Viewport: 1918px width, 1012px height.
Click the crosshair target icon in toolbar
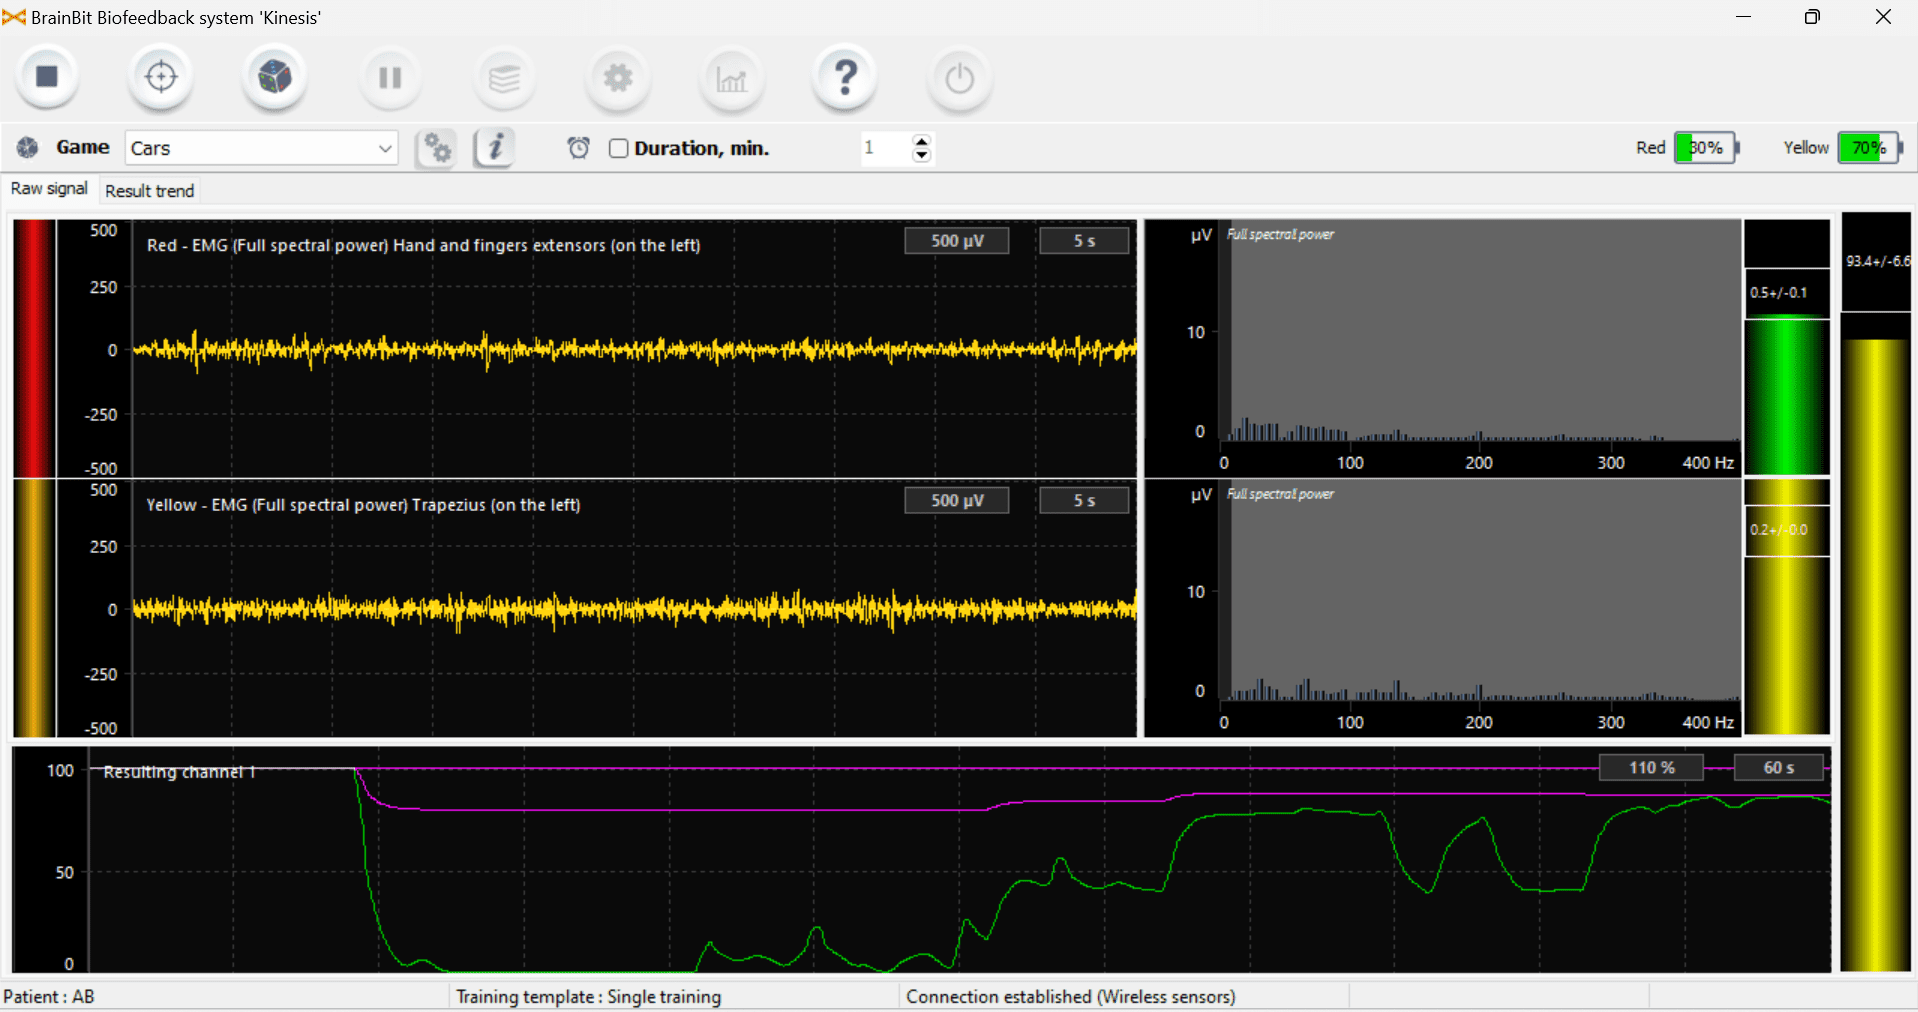161,77
